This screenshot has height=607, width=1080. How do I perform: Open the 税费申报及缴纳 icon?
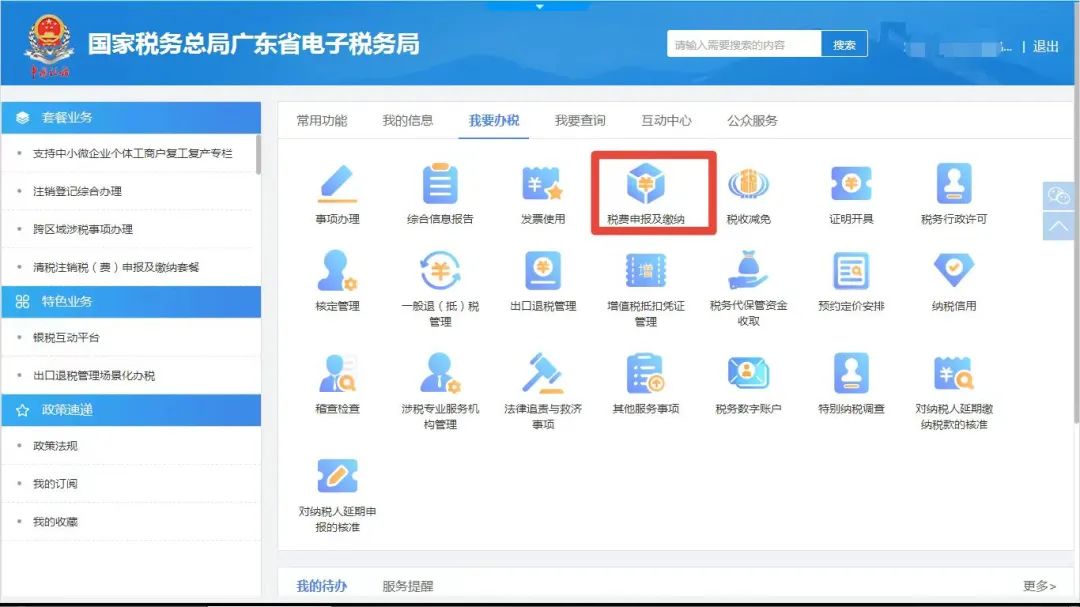(x=645, y=184)
